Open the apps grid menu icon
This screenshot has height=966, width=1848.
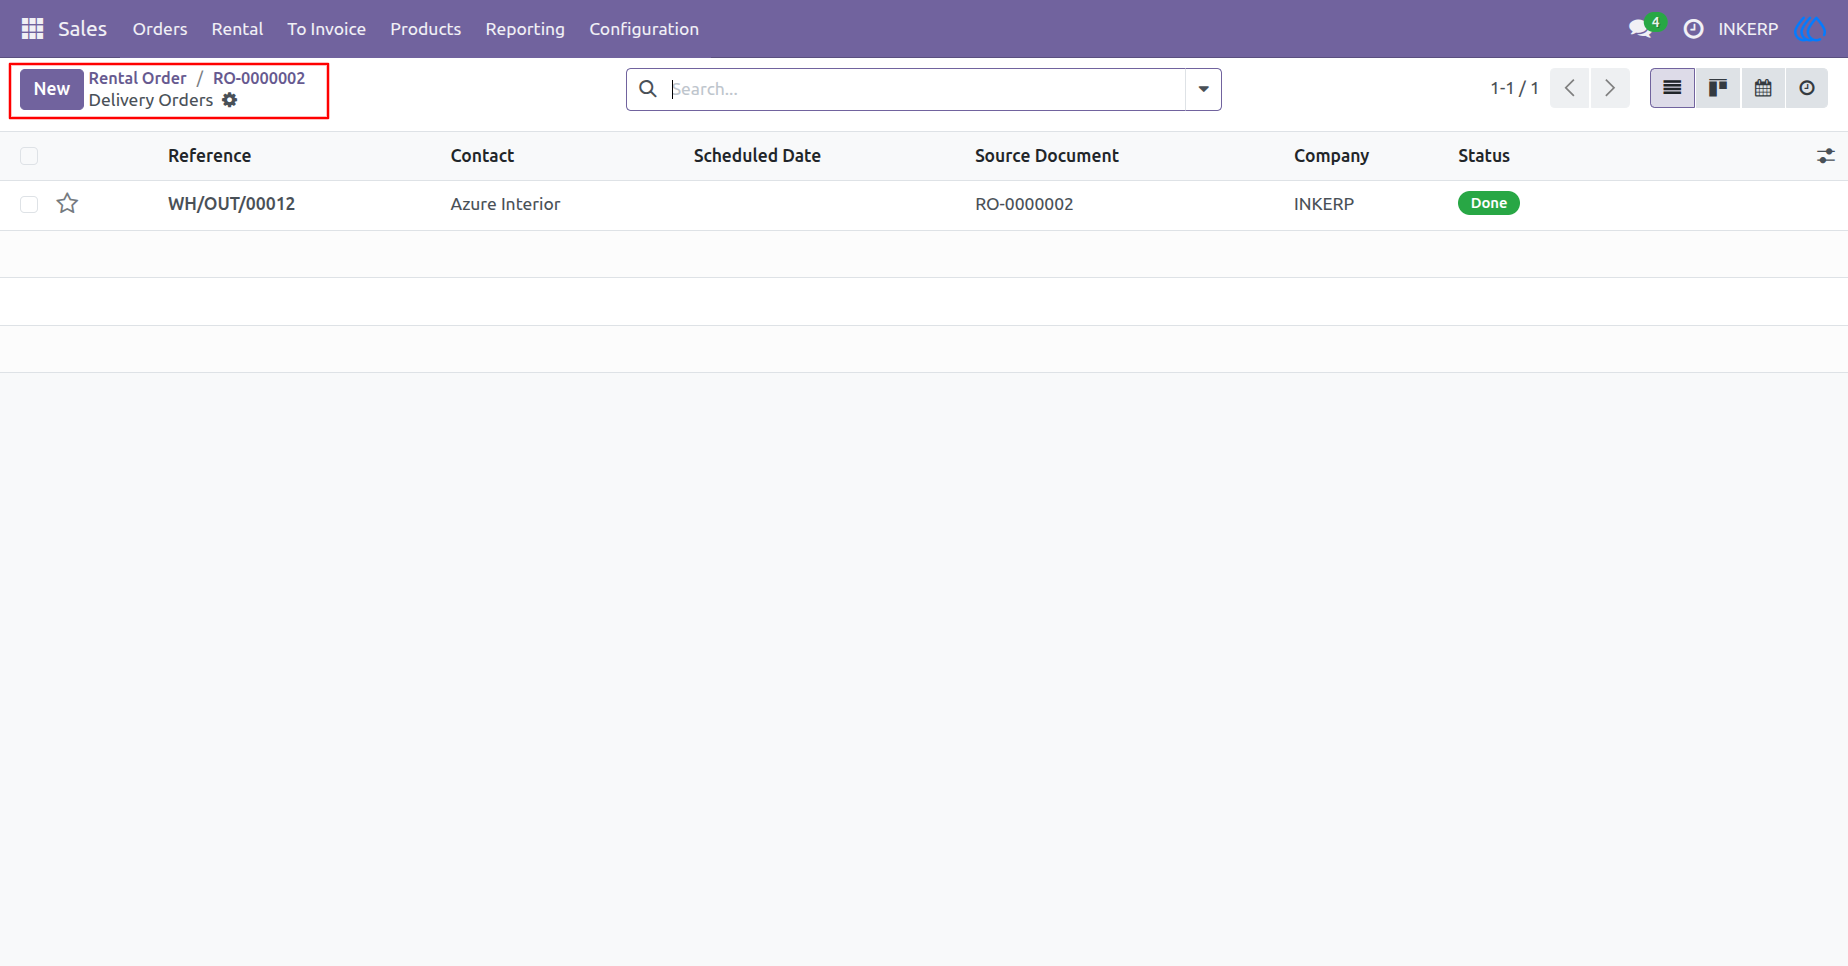32,29
